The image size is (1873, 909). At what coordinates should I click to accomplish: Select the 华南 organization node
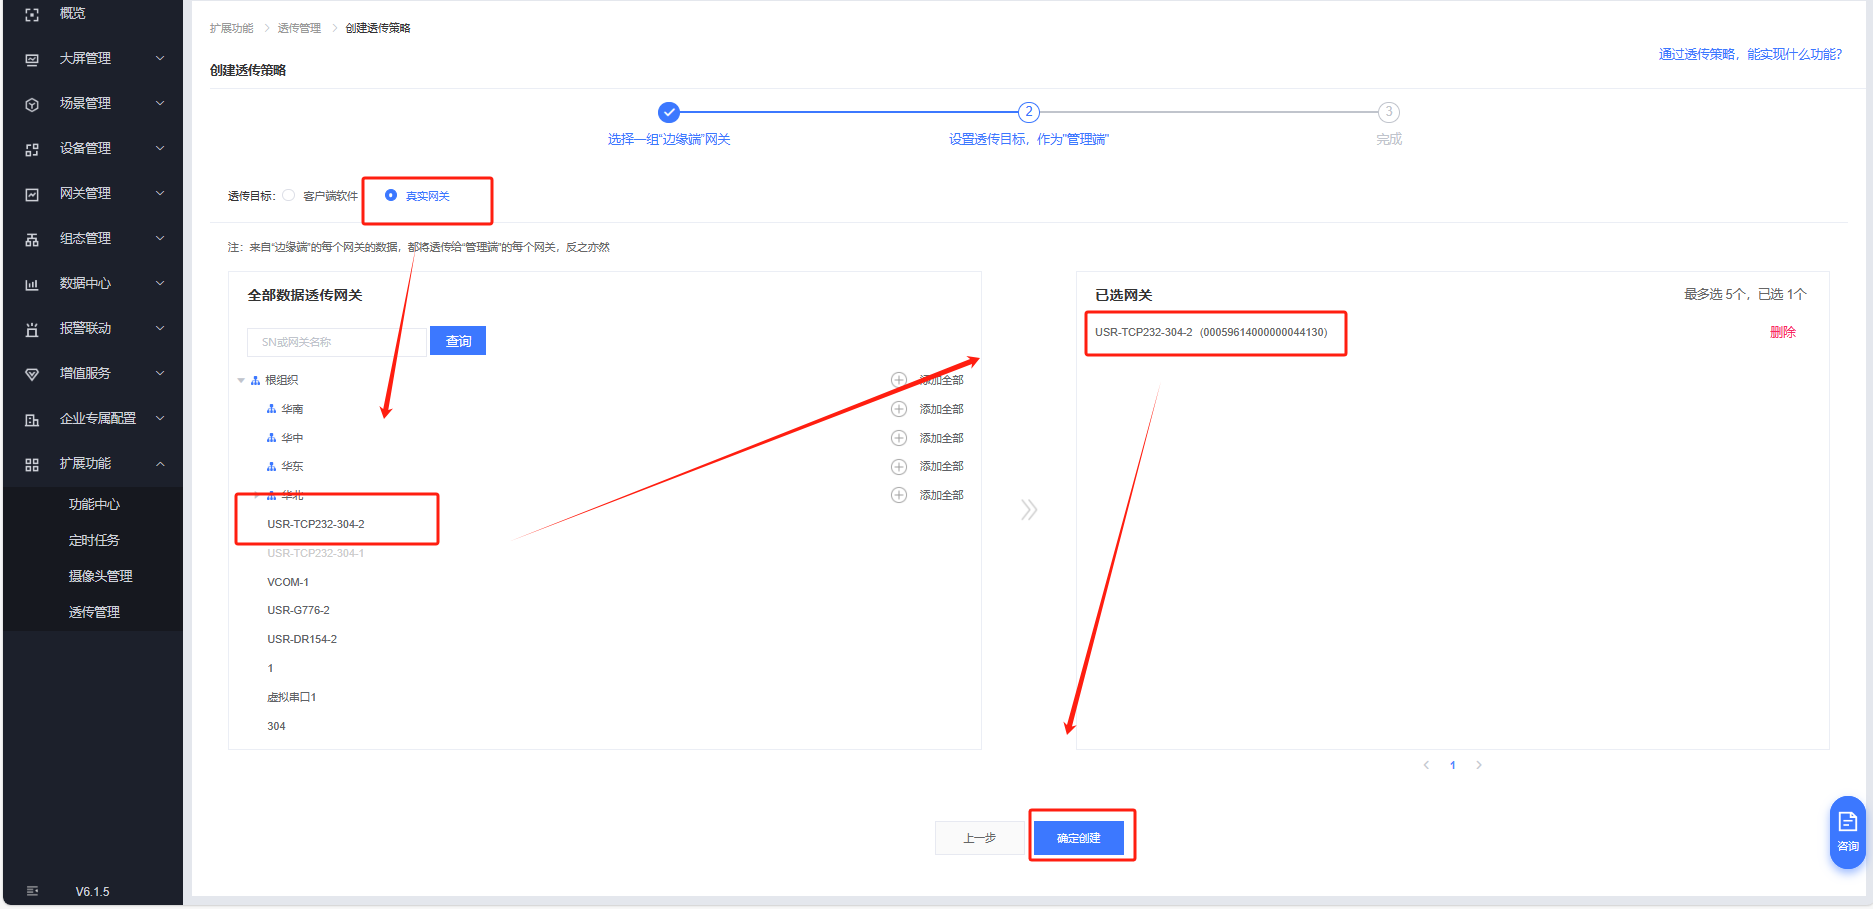point(292,409)
